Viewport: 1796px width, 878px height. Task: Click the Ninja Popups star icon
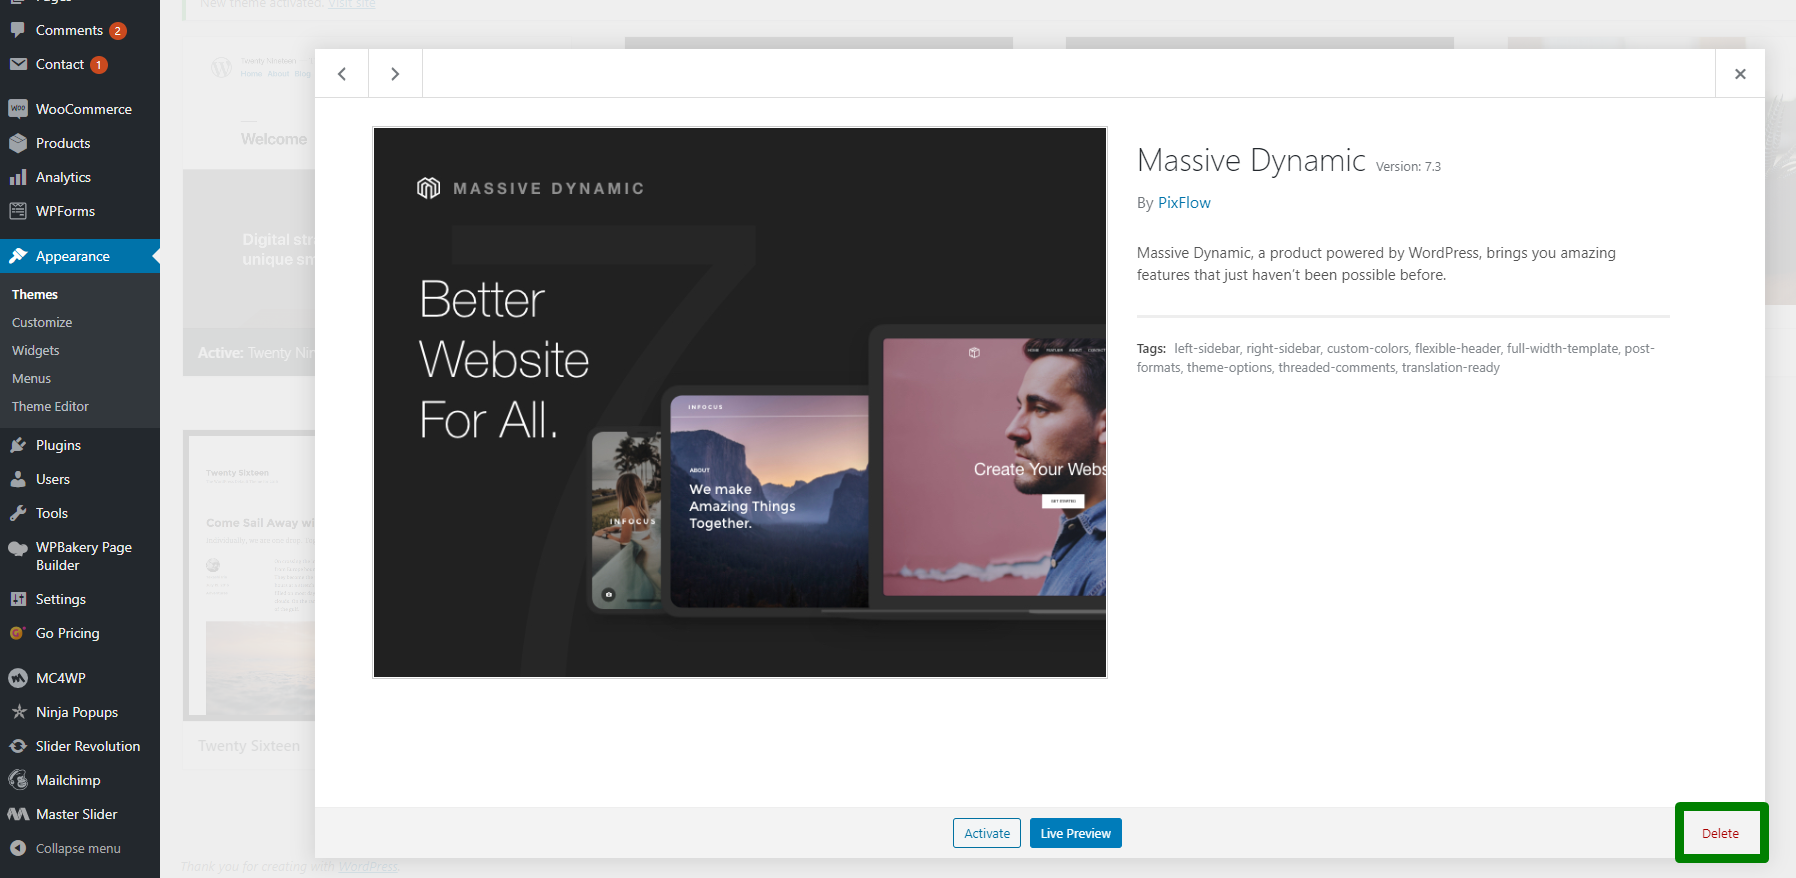[18, 712]
